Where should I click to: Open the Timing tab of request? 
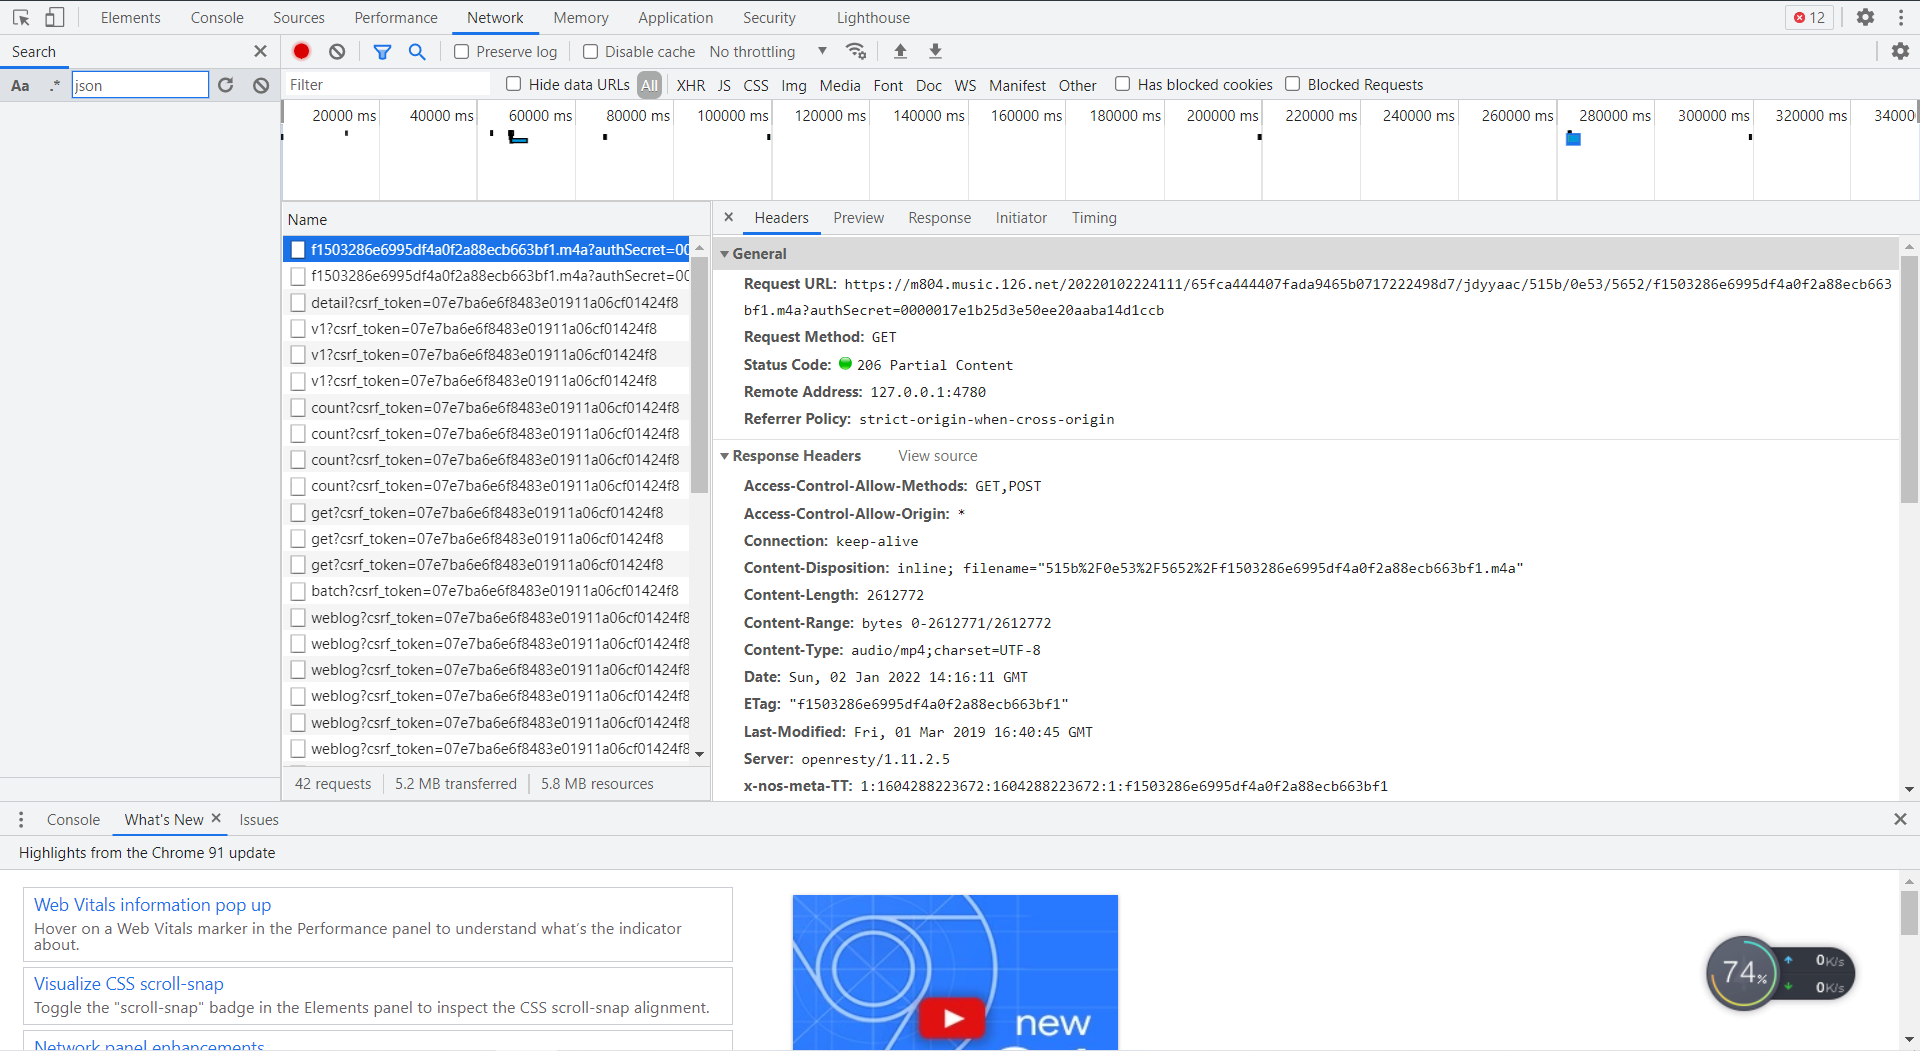(x=1094, y=218)
